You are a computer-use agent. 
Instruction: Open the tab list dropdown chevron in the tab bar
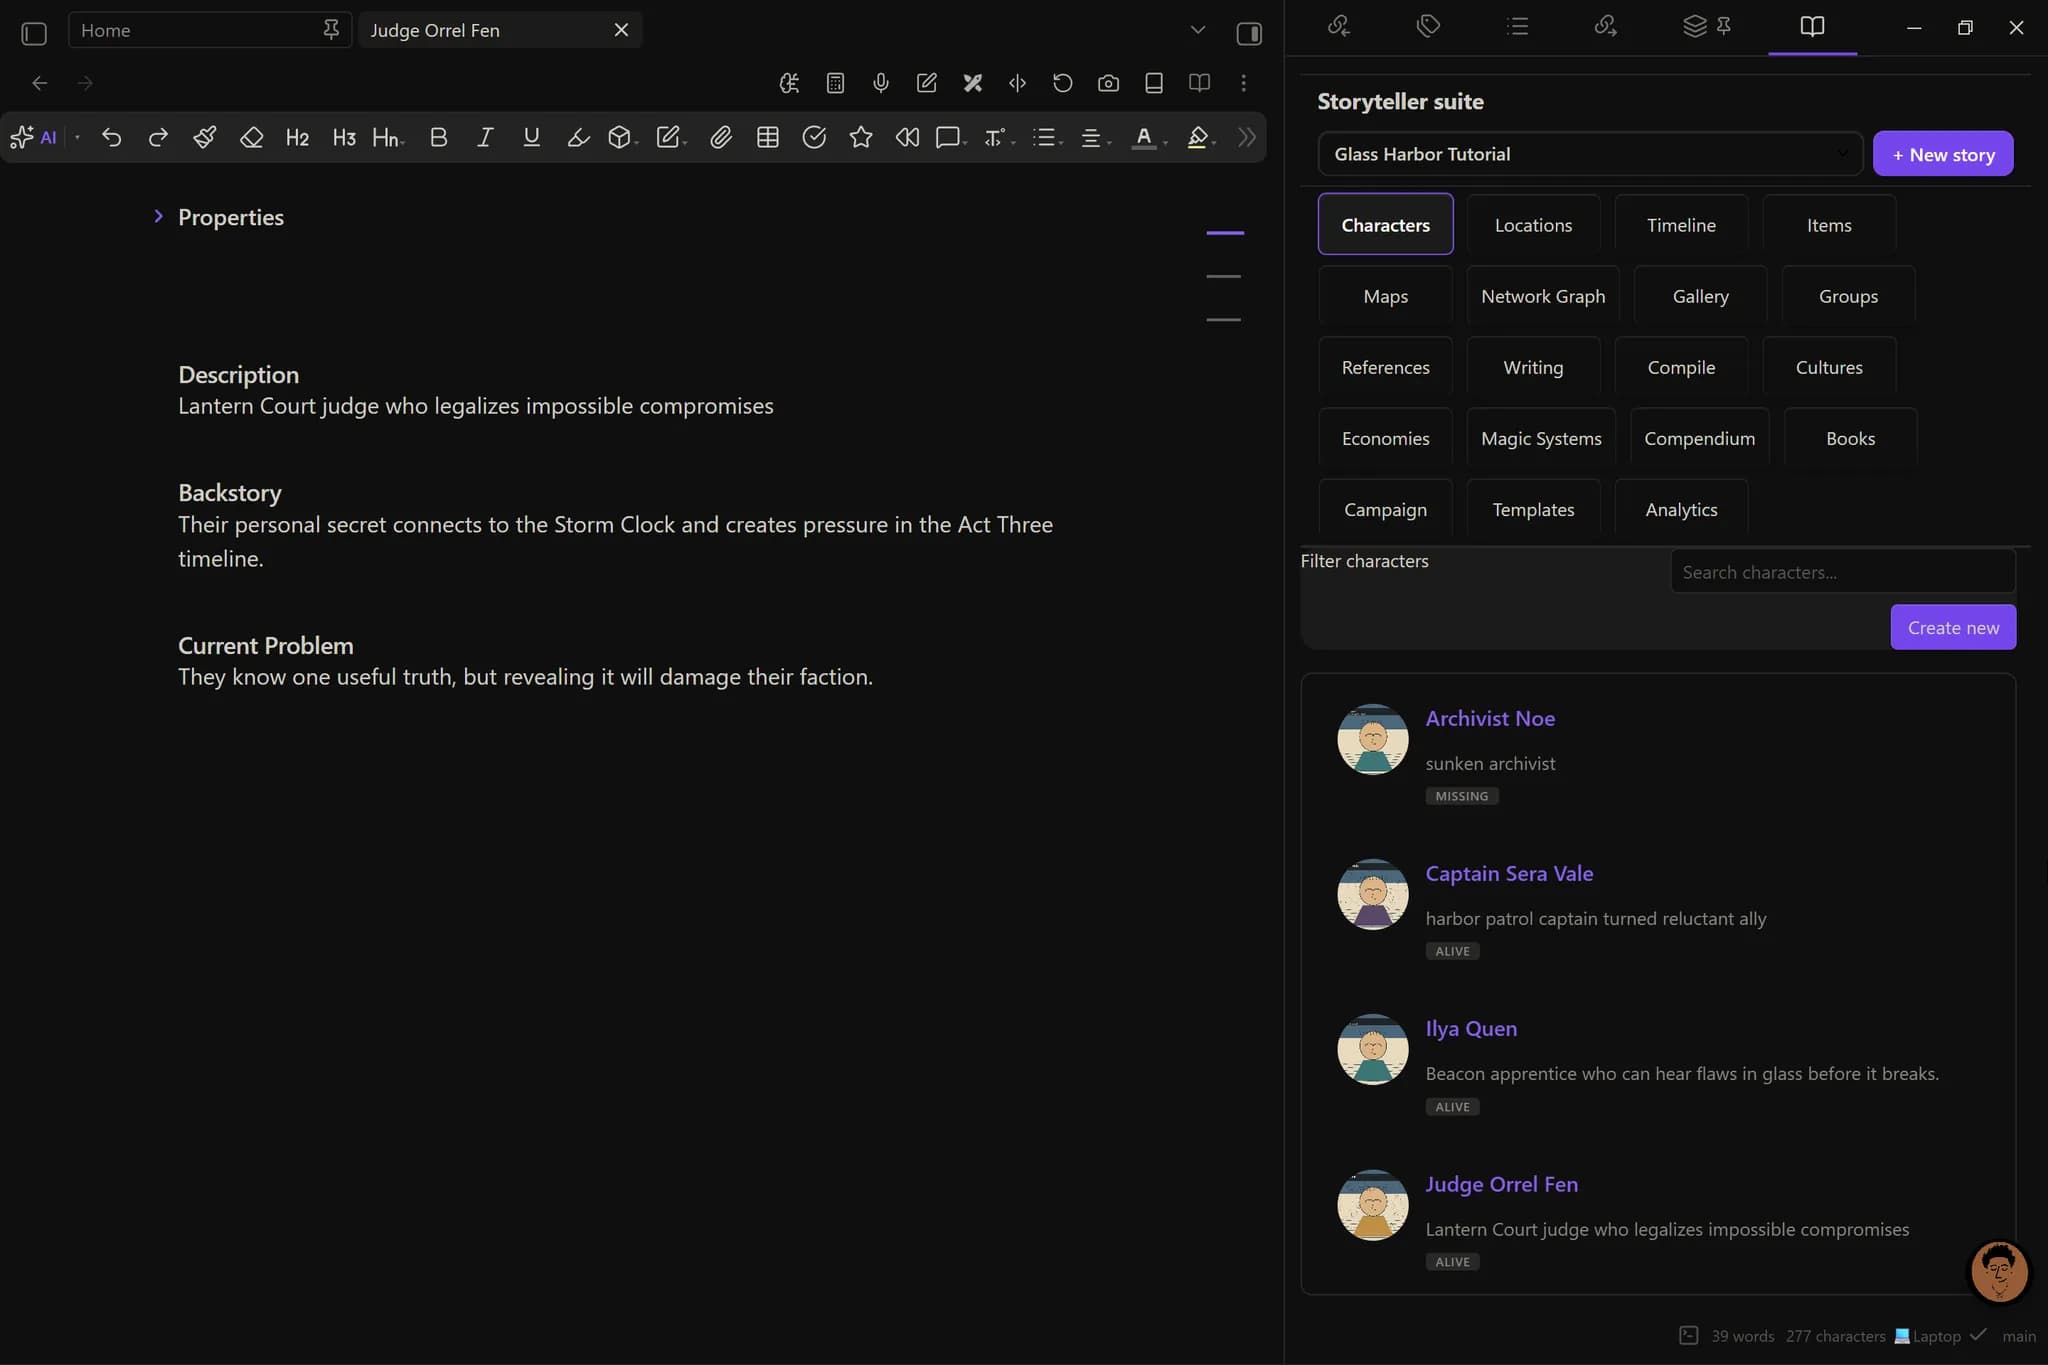(x=1198, y=30)
